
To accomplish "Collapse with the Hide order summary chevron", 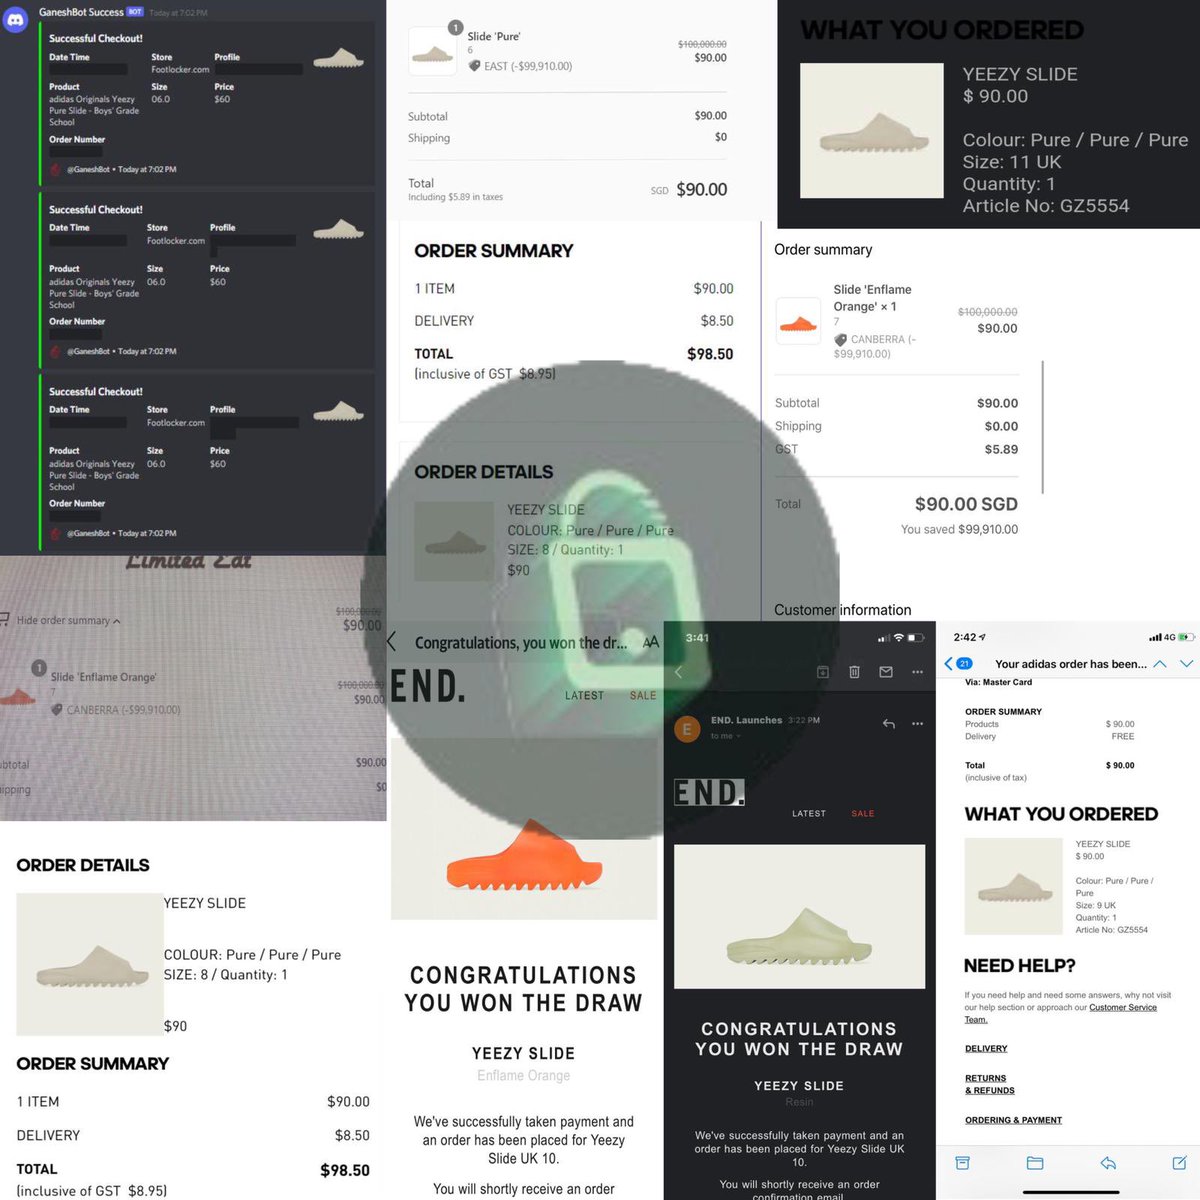I will click(117, 621).
